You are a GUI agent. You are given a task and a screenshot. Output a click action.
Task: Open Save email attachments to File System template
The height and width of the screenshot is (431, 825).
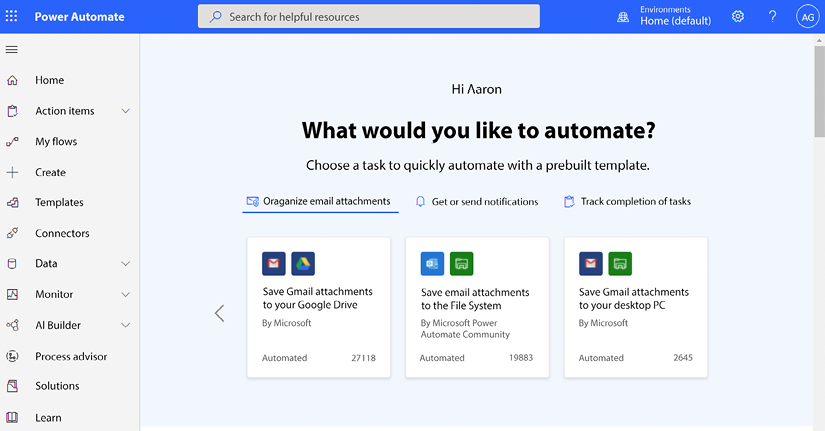point(477,307)
